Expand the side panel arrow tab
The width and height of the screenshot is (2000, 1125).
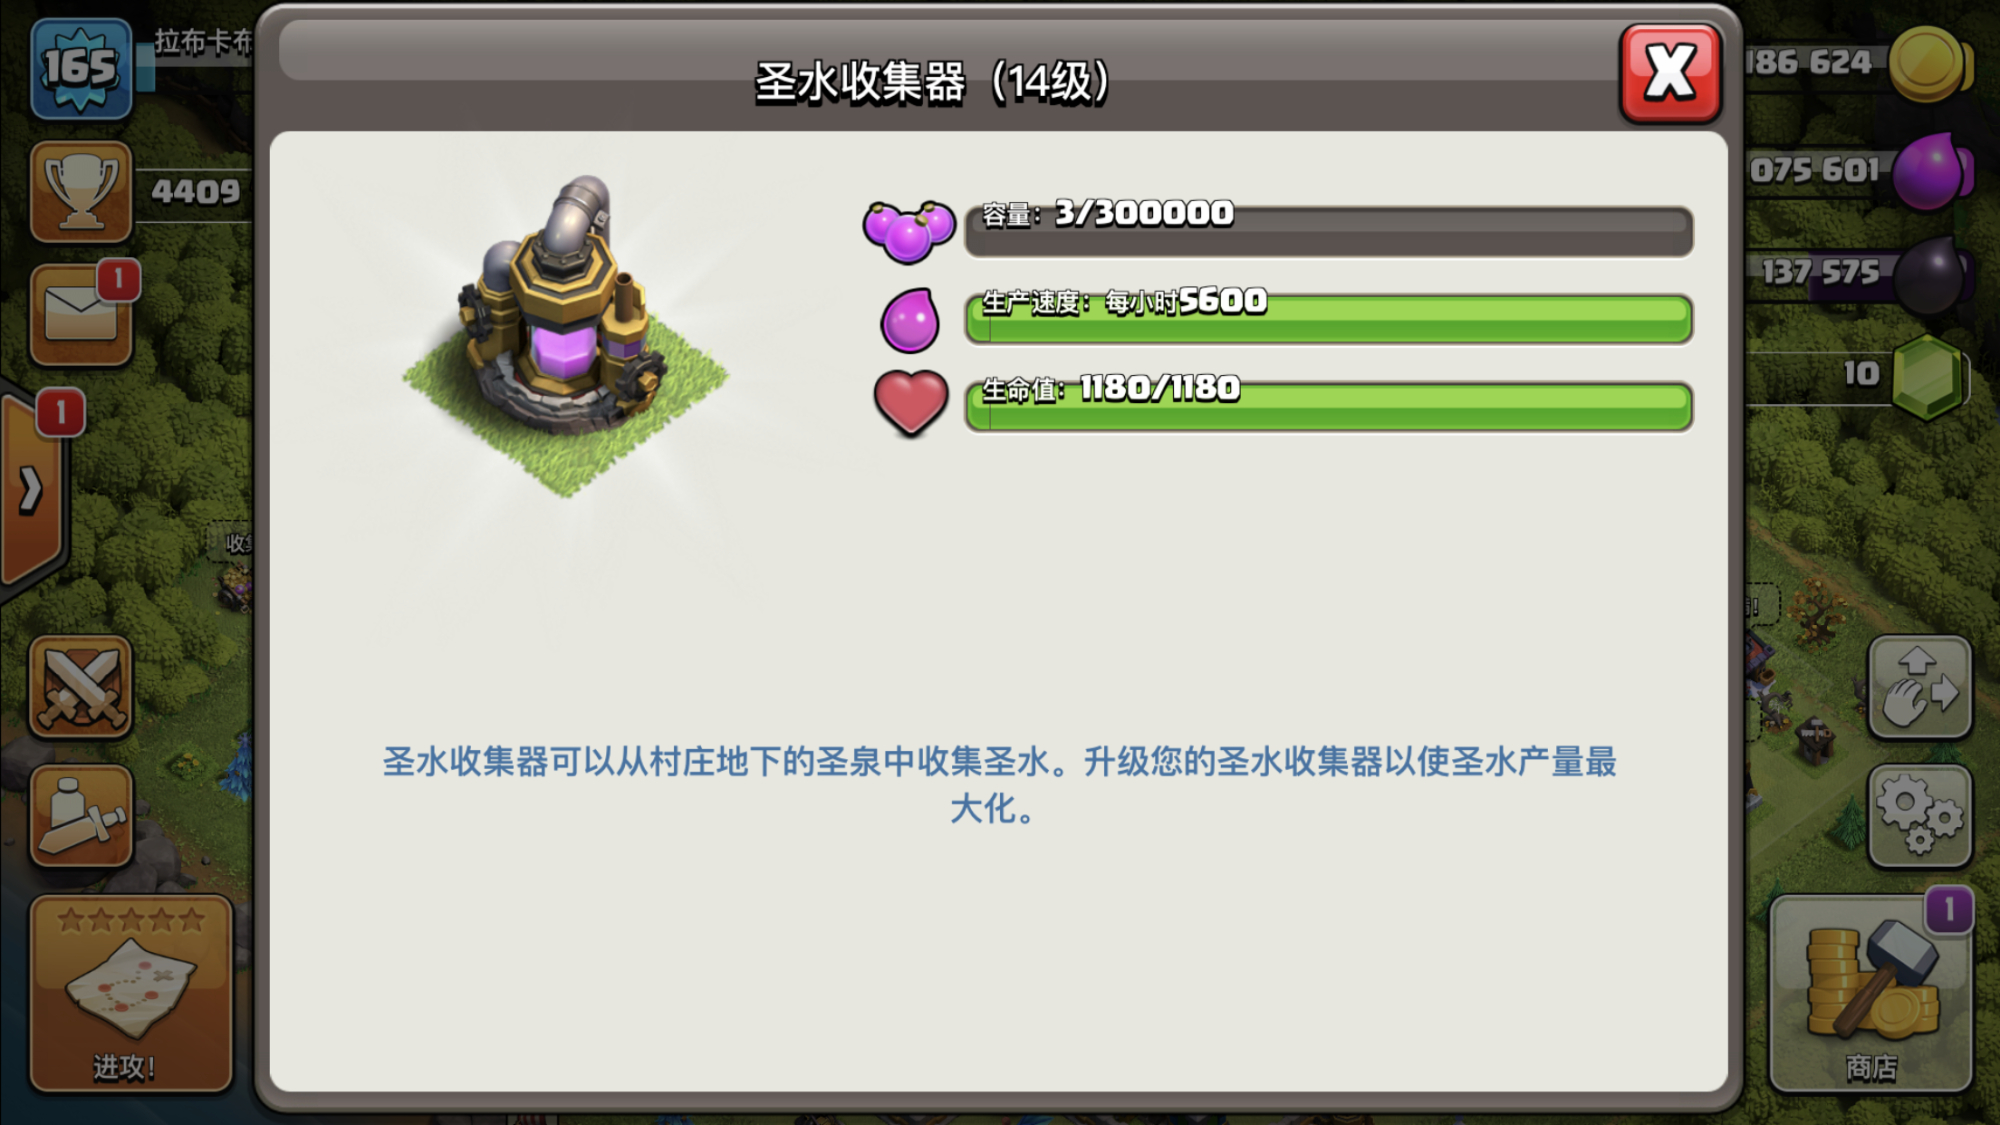click(32, 490)
